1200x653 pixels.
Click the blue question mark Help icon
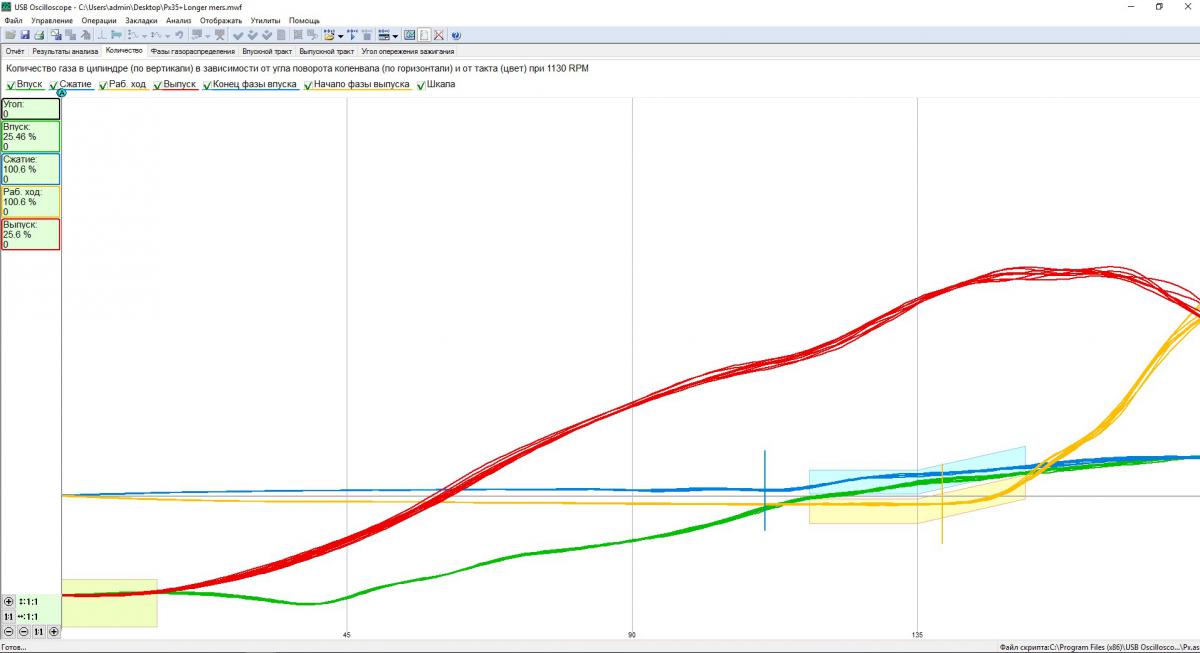point(456,35)
